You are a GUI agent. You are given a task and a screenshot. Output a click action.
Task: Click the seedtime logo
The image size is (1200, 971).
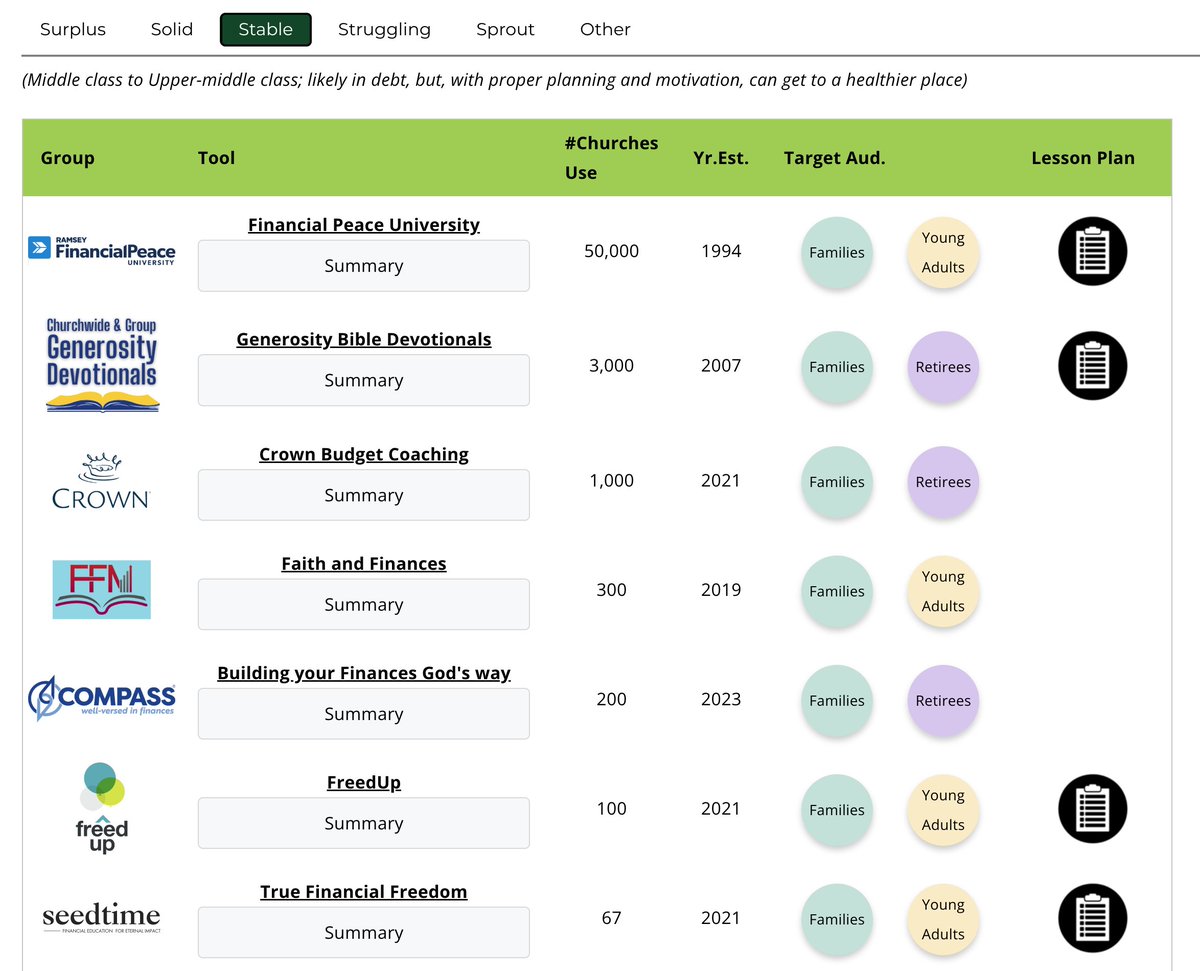[x=101, y=917]
